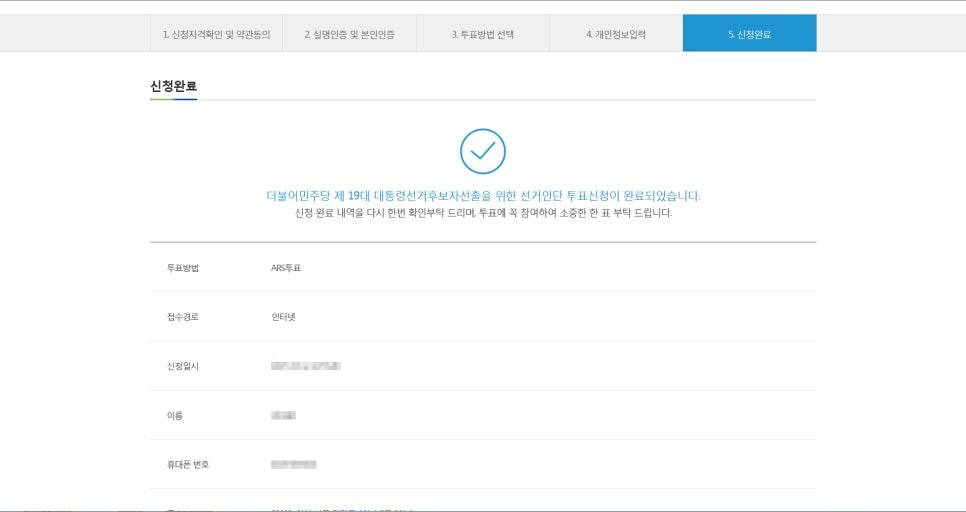Click the 신청일시 row label

tap(183, 367)
